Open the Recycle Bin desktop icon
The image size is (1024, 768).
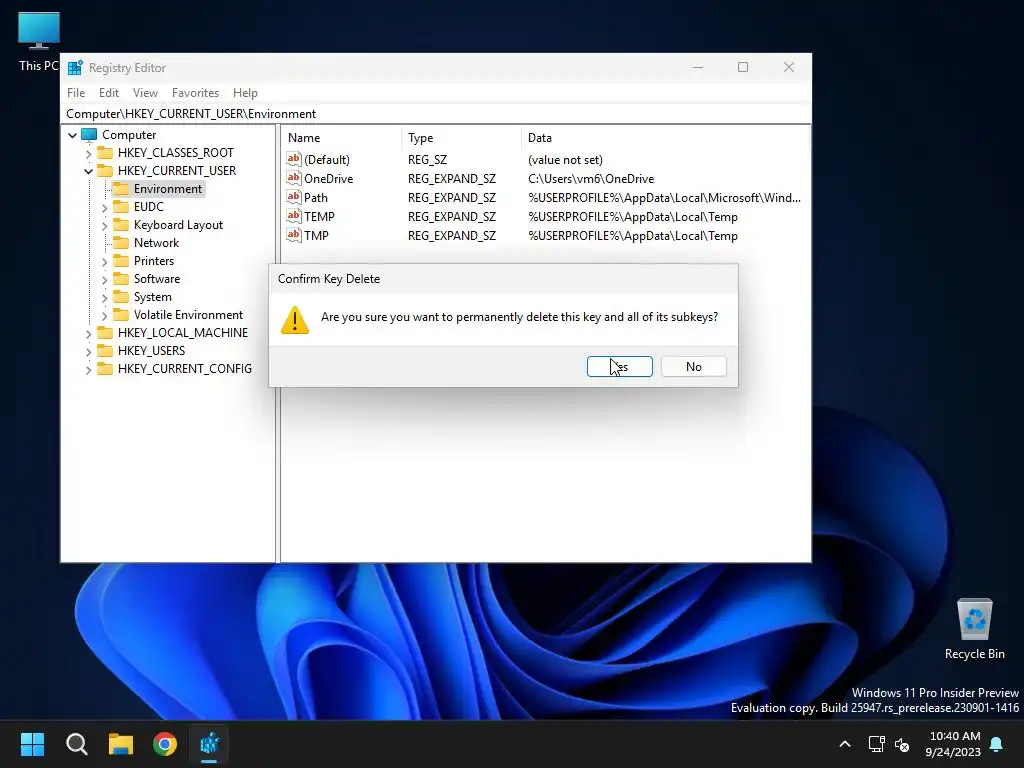974,629
